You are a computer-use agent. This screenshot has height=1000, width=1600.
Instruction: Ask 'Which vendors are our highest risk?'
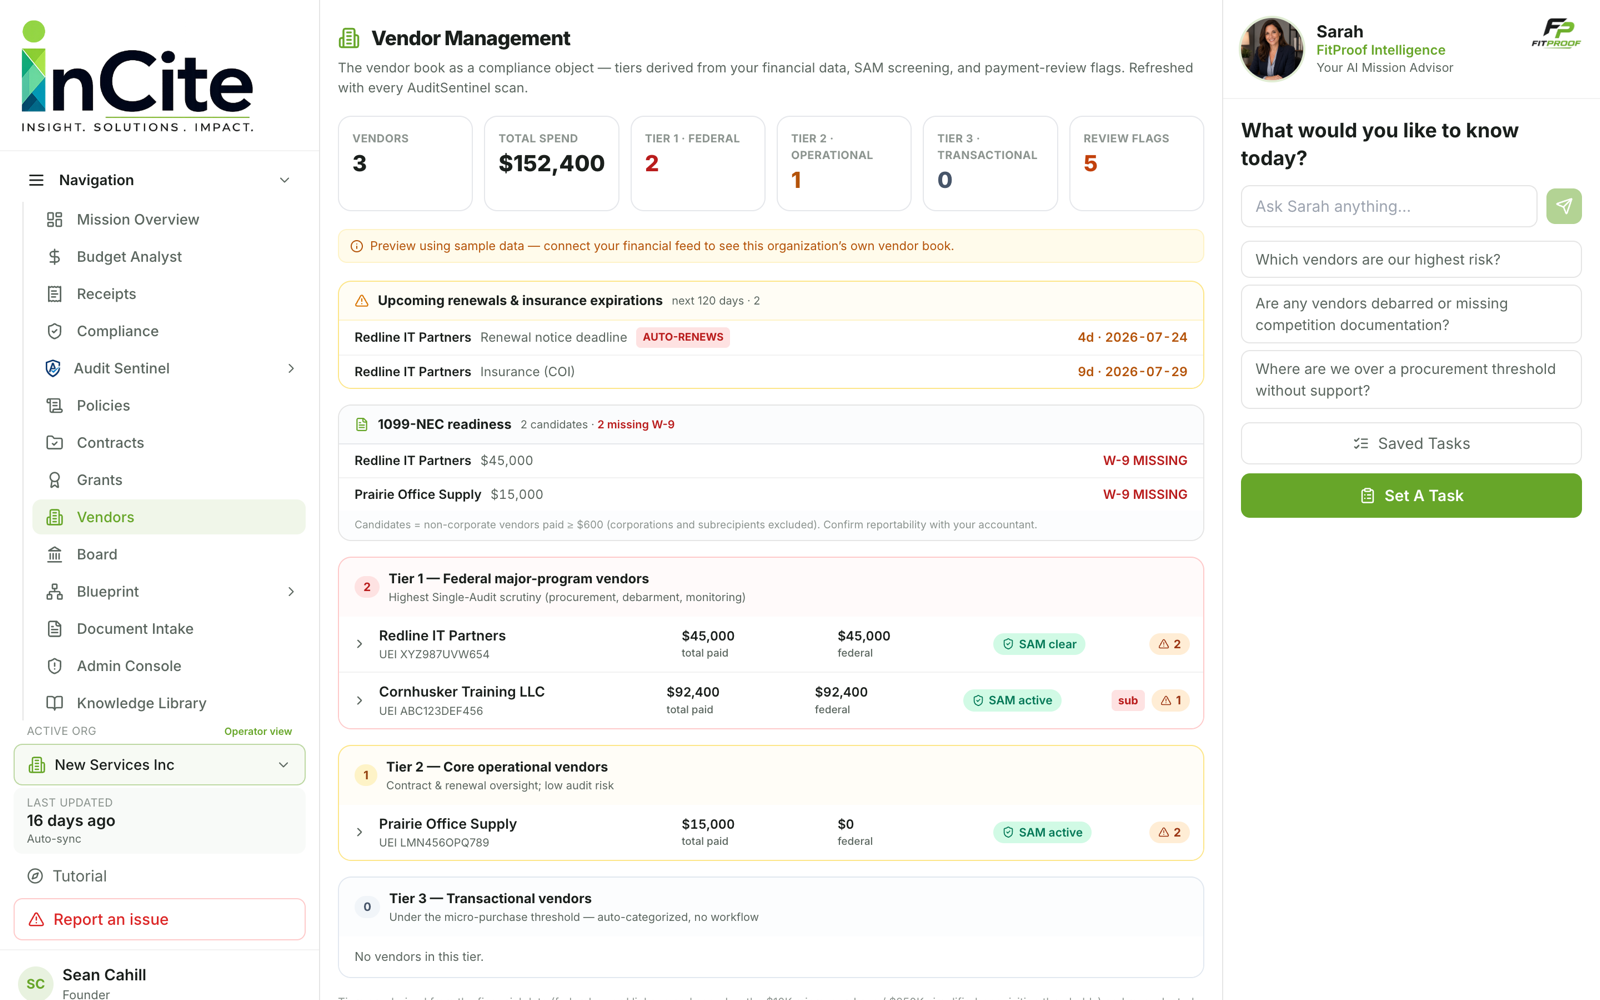click(1411, 259)
